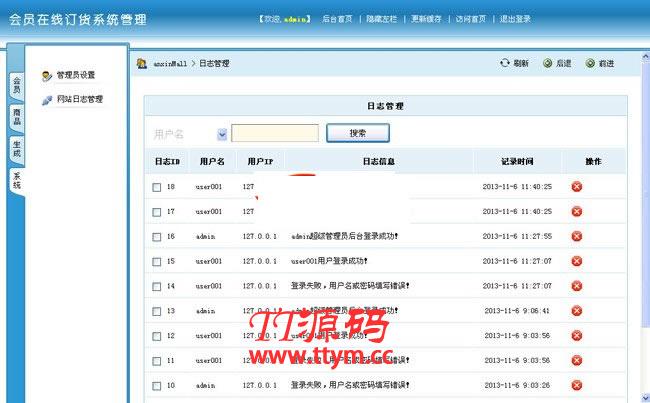Delete log entry 11 with red X

click(577, 360)
